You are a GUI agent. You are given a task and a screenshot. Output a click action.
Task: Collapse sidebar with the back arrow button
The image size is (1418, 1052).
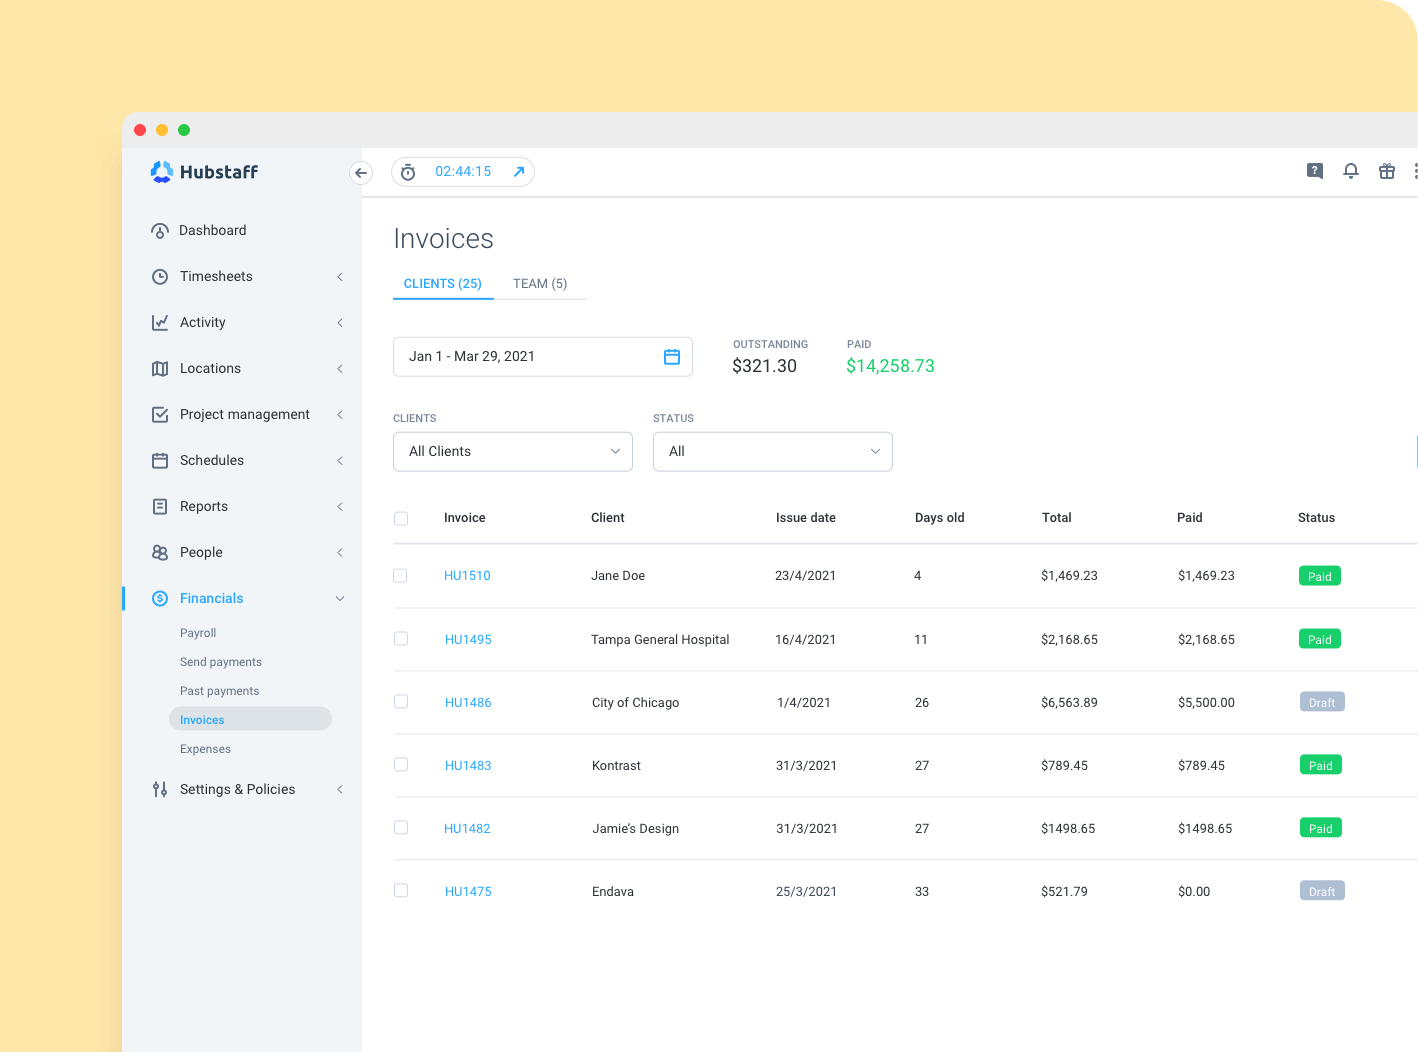[x=361, y=173]
